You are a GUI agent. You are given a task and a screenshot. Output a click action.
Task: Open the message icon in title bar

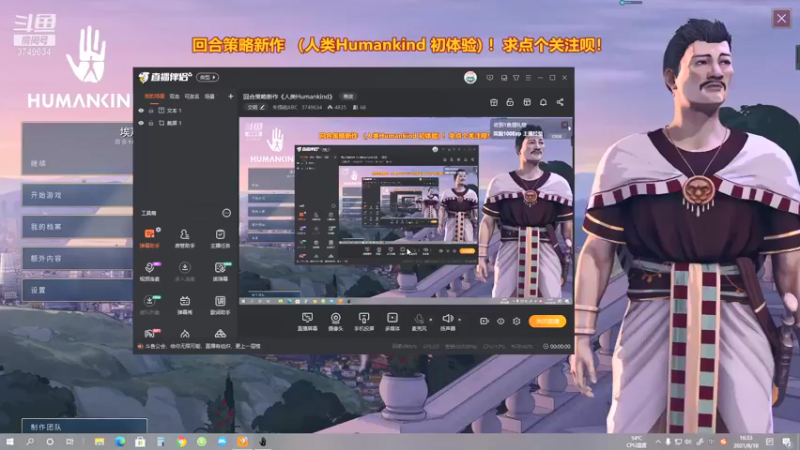490,78
